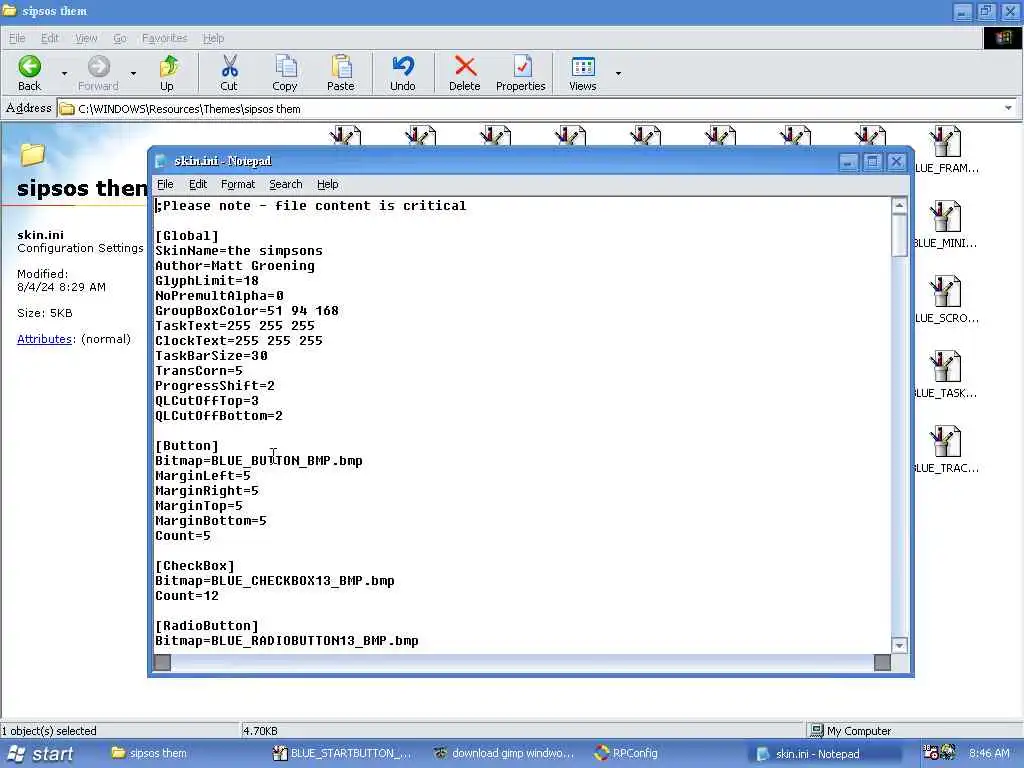This screenshot has width=1024, height=768.
Task: Open Explorer Go menu
Action: click(120, 38)
